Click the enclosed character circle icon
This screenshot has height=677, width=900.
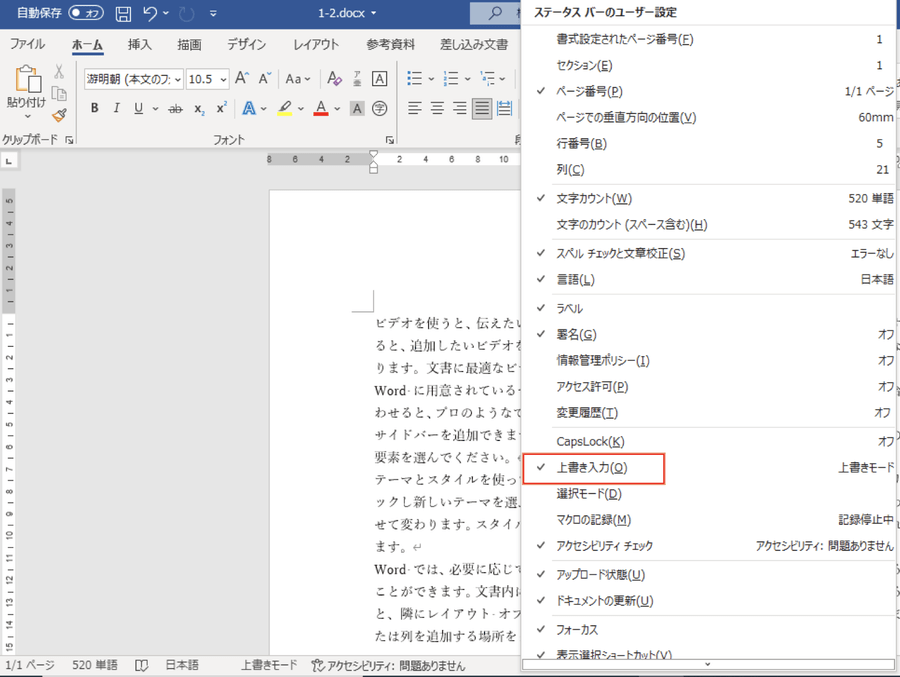(x=379, y=108)
